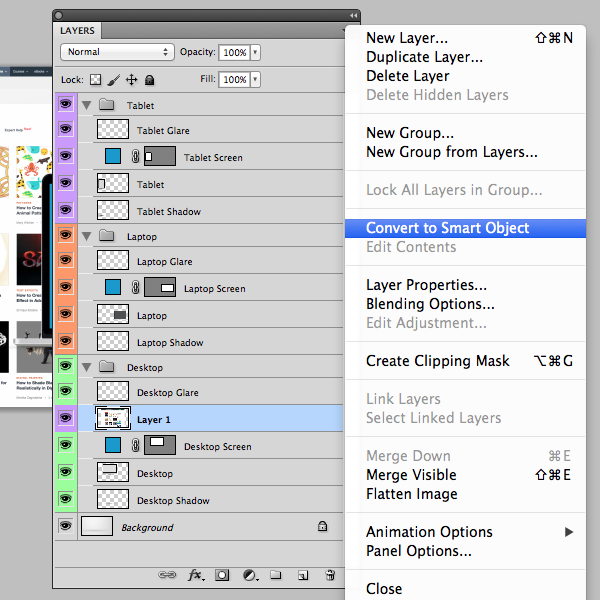Viewport: 600px width, 600px height.
Task: Add a layer mask with the mask icon
Action: point(222,575)
